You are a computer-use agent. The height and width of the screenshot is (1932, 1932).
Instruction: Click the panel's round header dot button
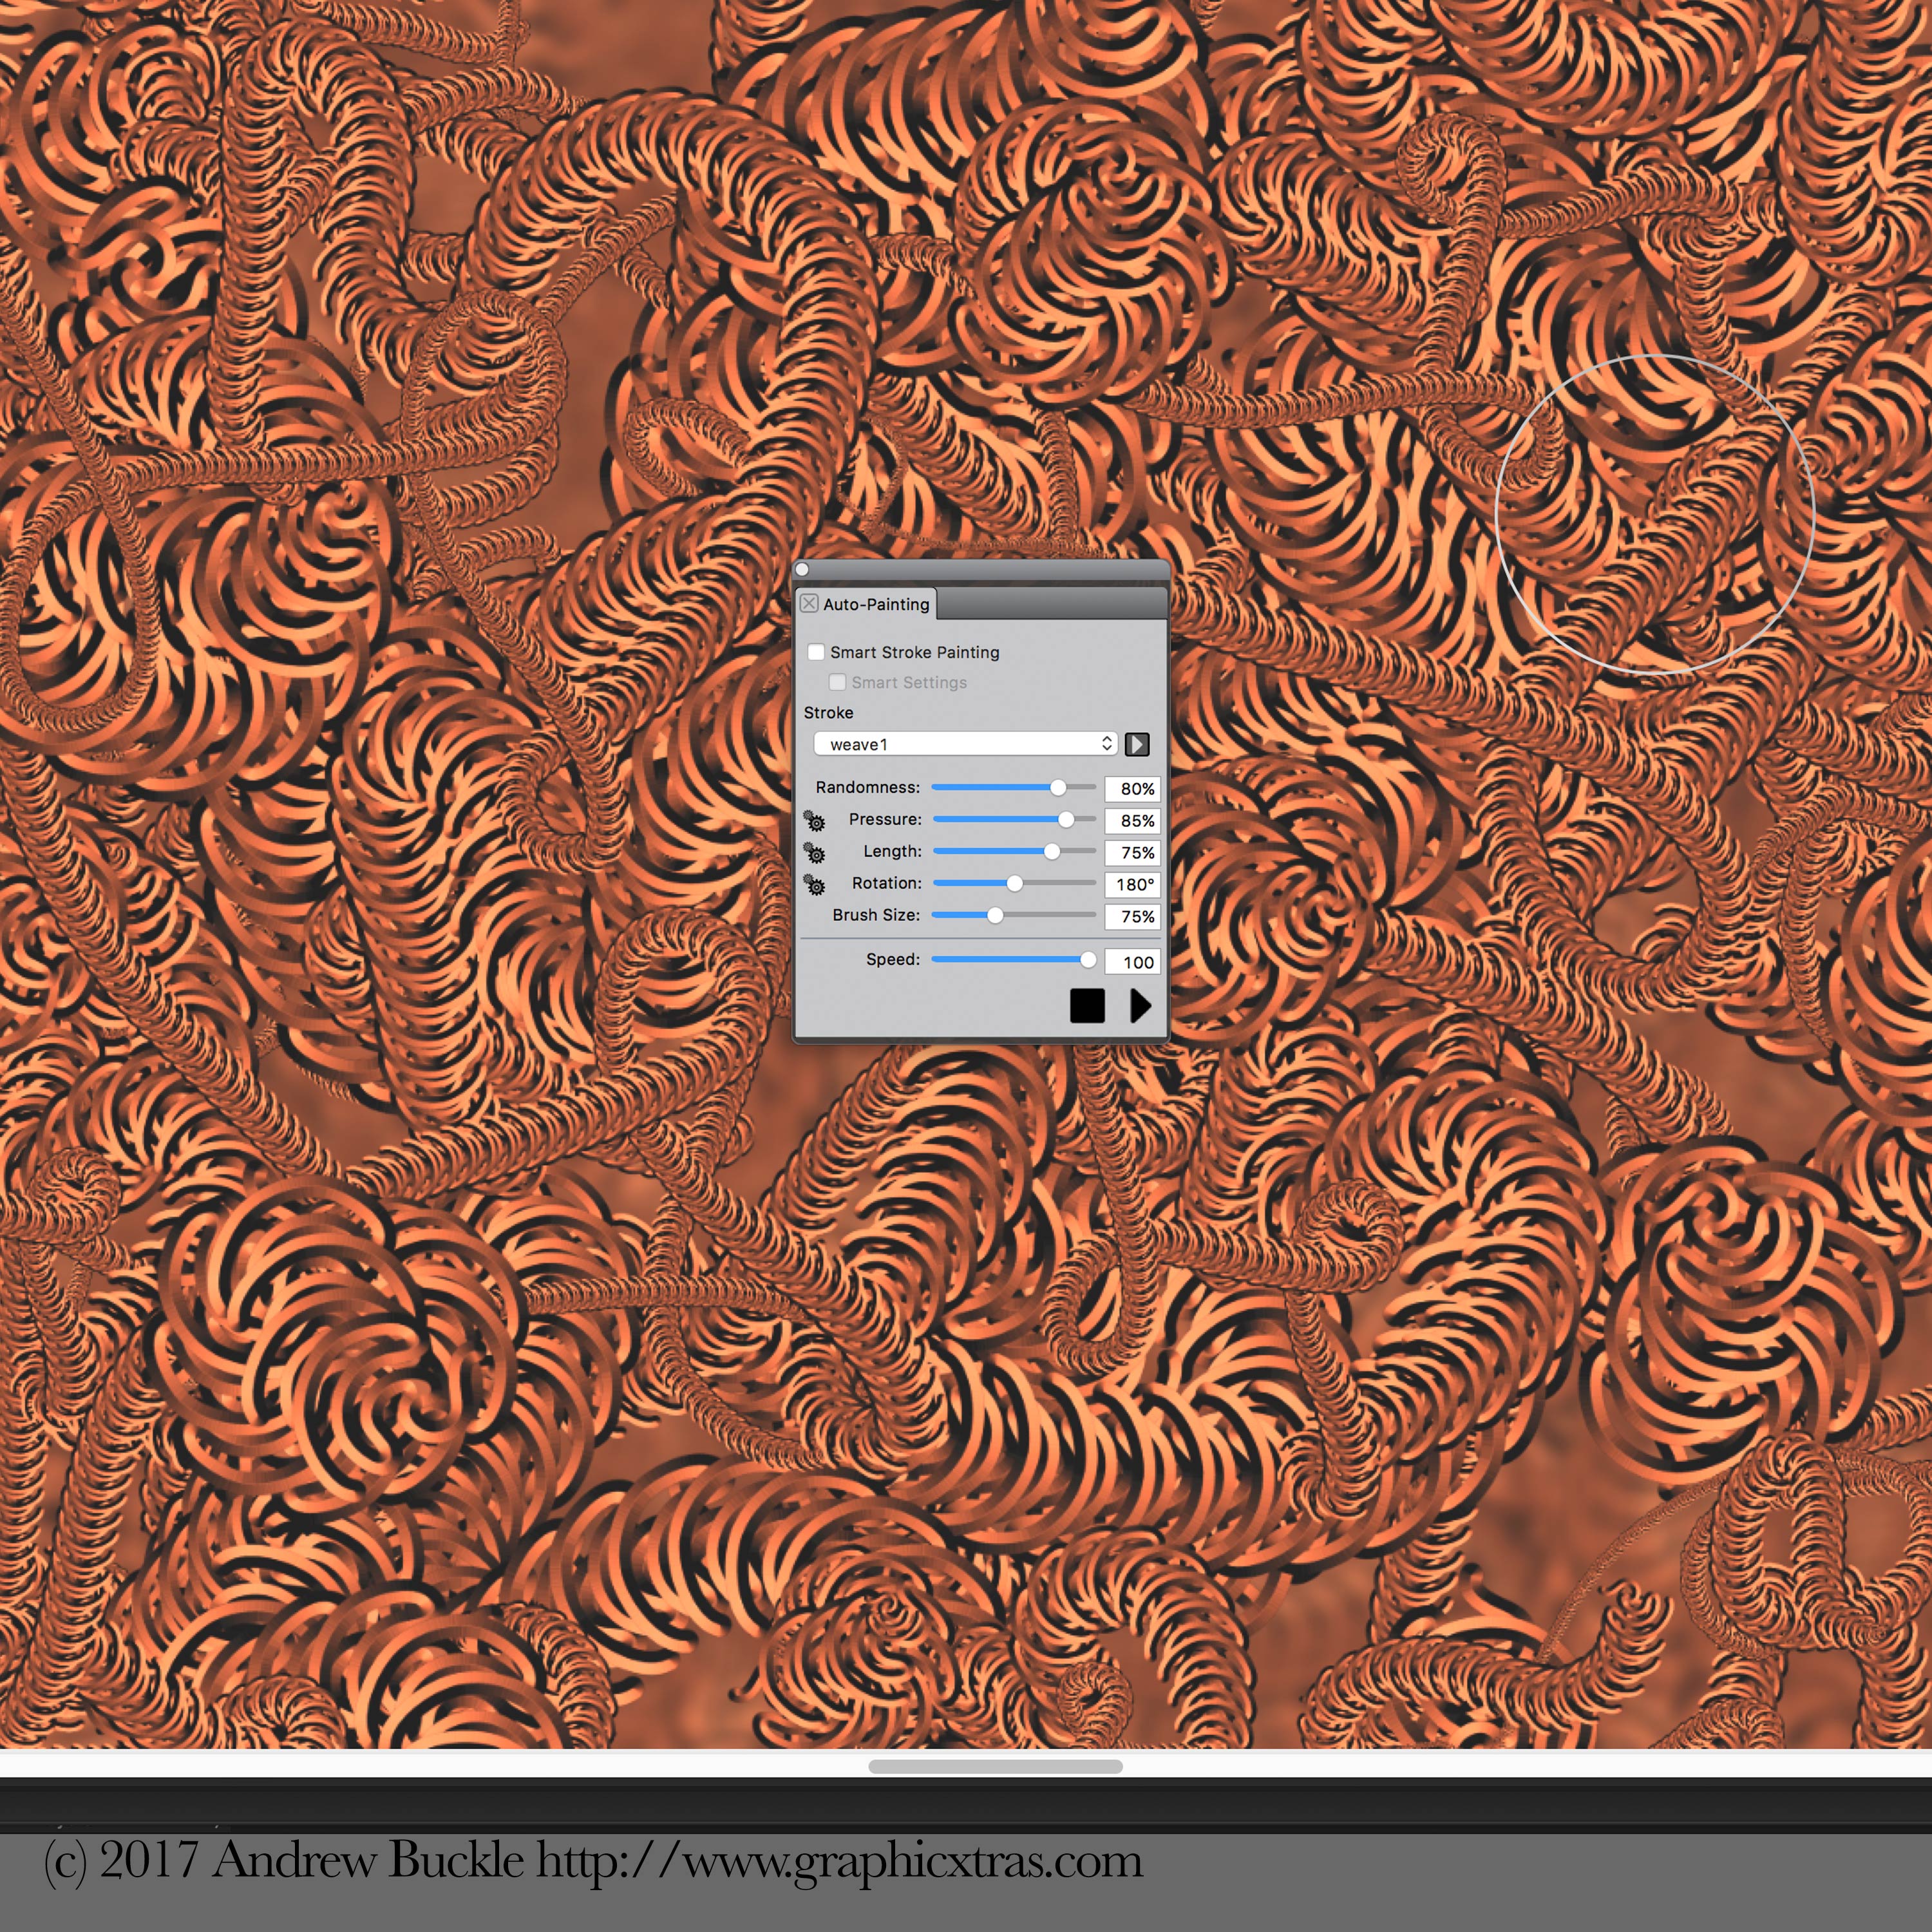point(802,570)
